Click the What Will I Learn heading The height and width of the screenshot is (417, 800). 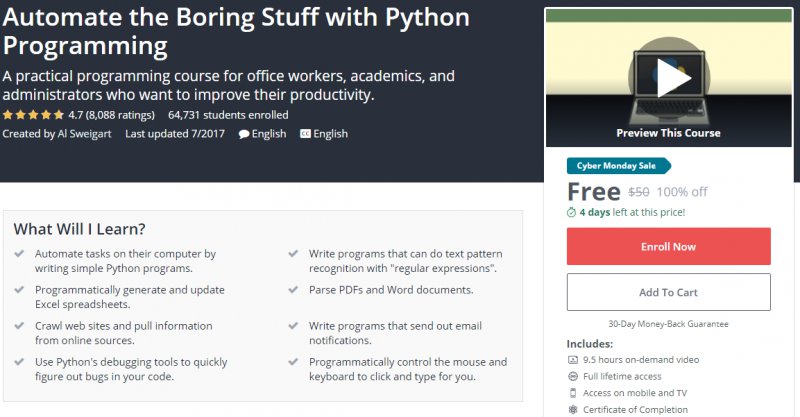[79, 228]
